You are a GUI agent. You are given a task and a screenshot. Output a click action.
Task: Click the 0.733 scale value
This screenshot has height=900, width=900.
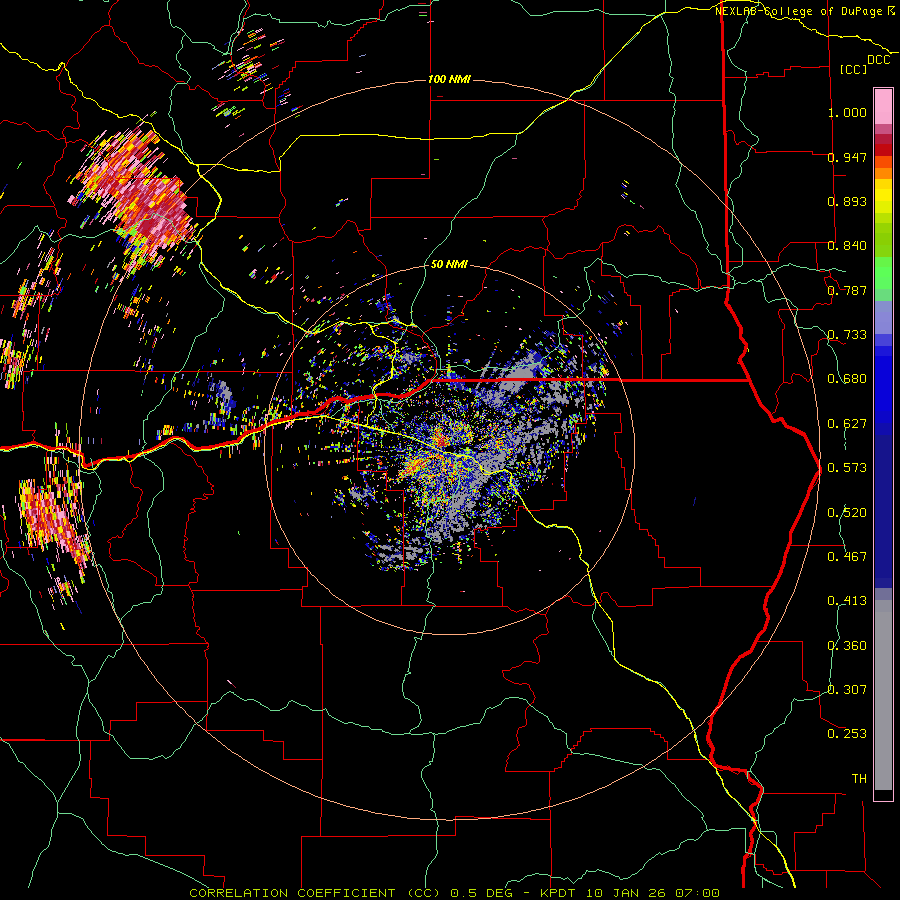[847, 335]
